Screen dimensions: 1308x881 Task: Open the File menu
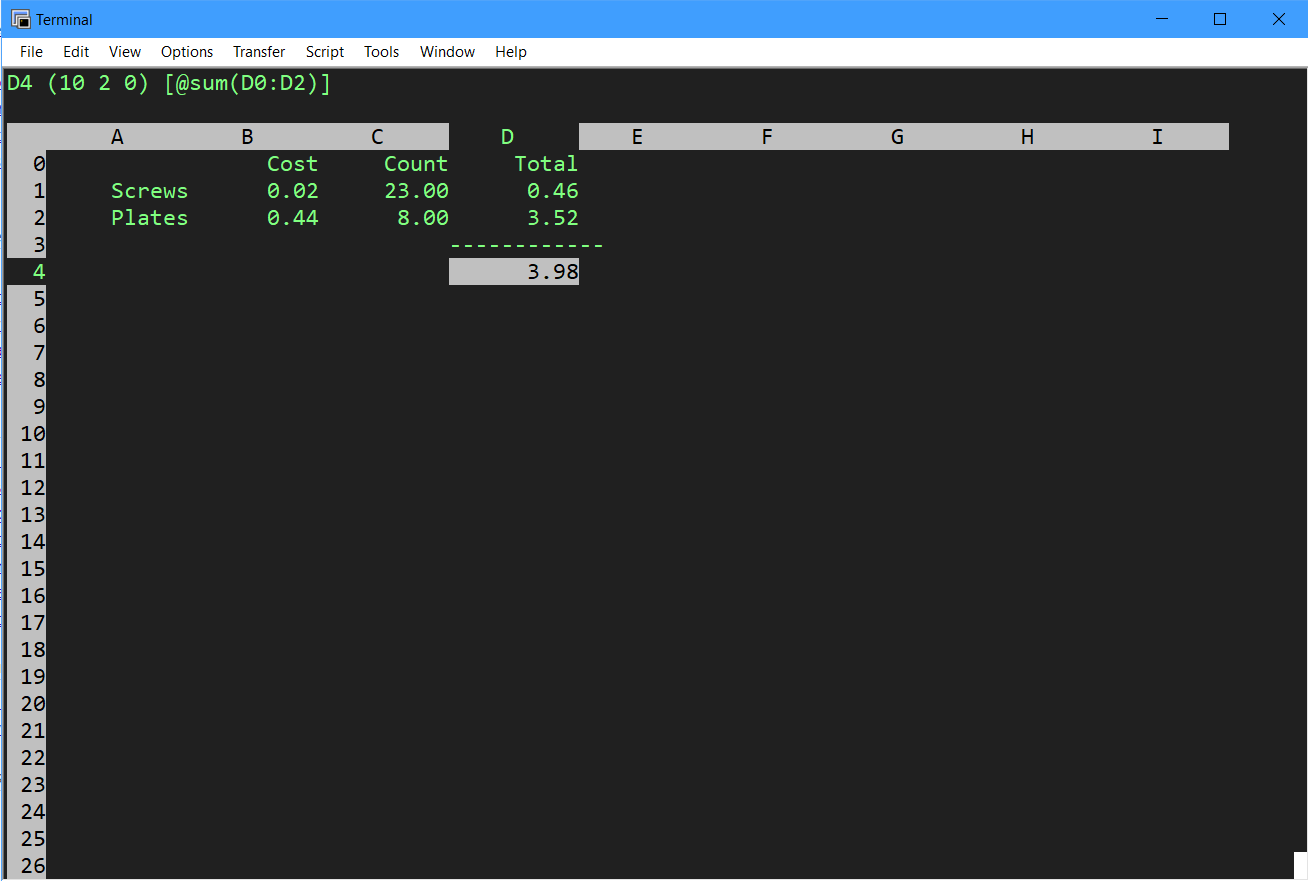click(31, 52)
